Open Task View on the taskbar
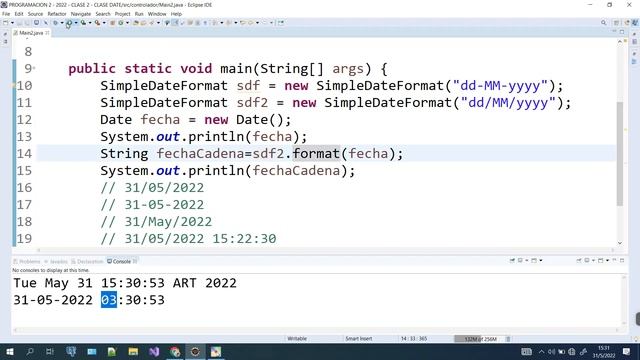The image size is (640, 360). coord(50,351)
